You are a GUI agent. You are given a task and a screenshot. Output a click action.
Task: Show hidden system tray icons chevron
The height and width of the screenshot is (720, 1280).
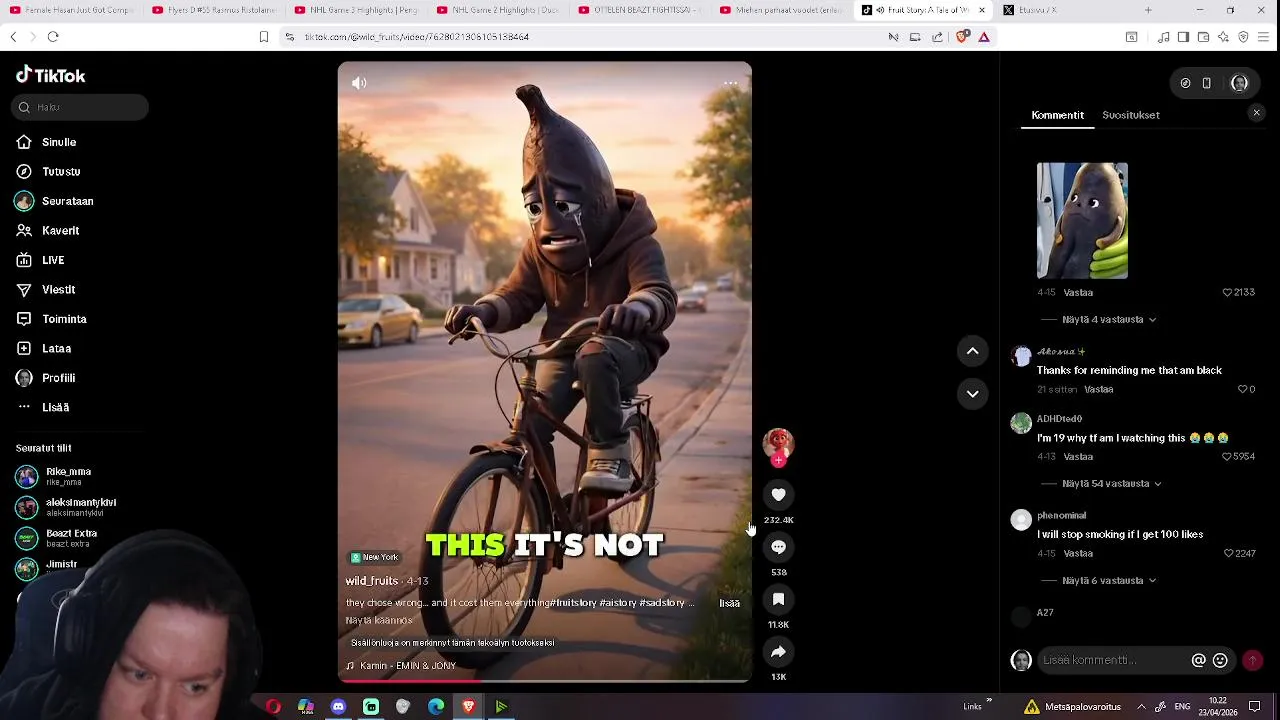(x=1141, y=707)
